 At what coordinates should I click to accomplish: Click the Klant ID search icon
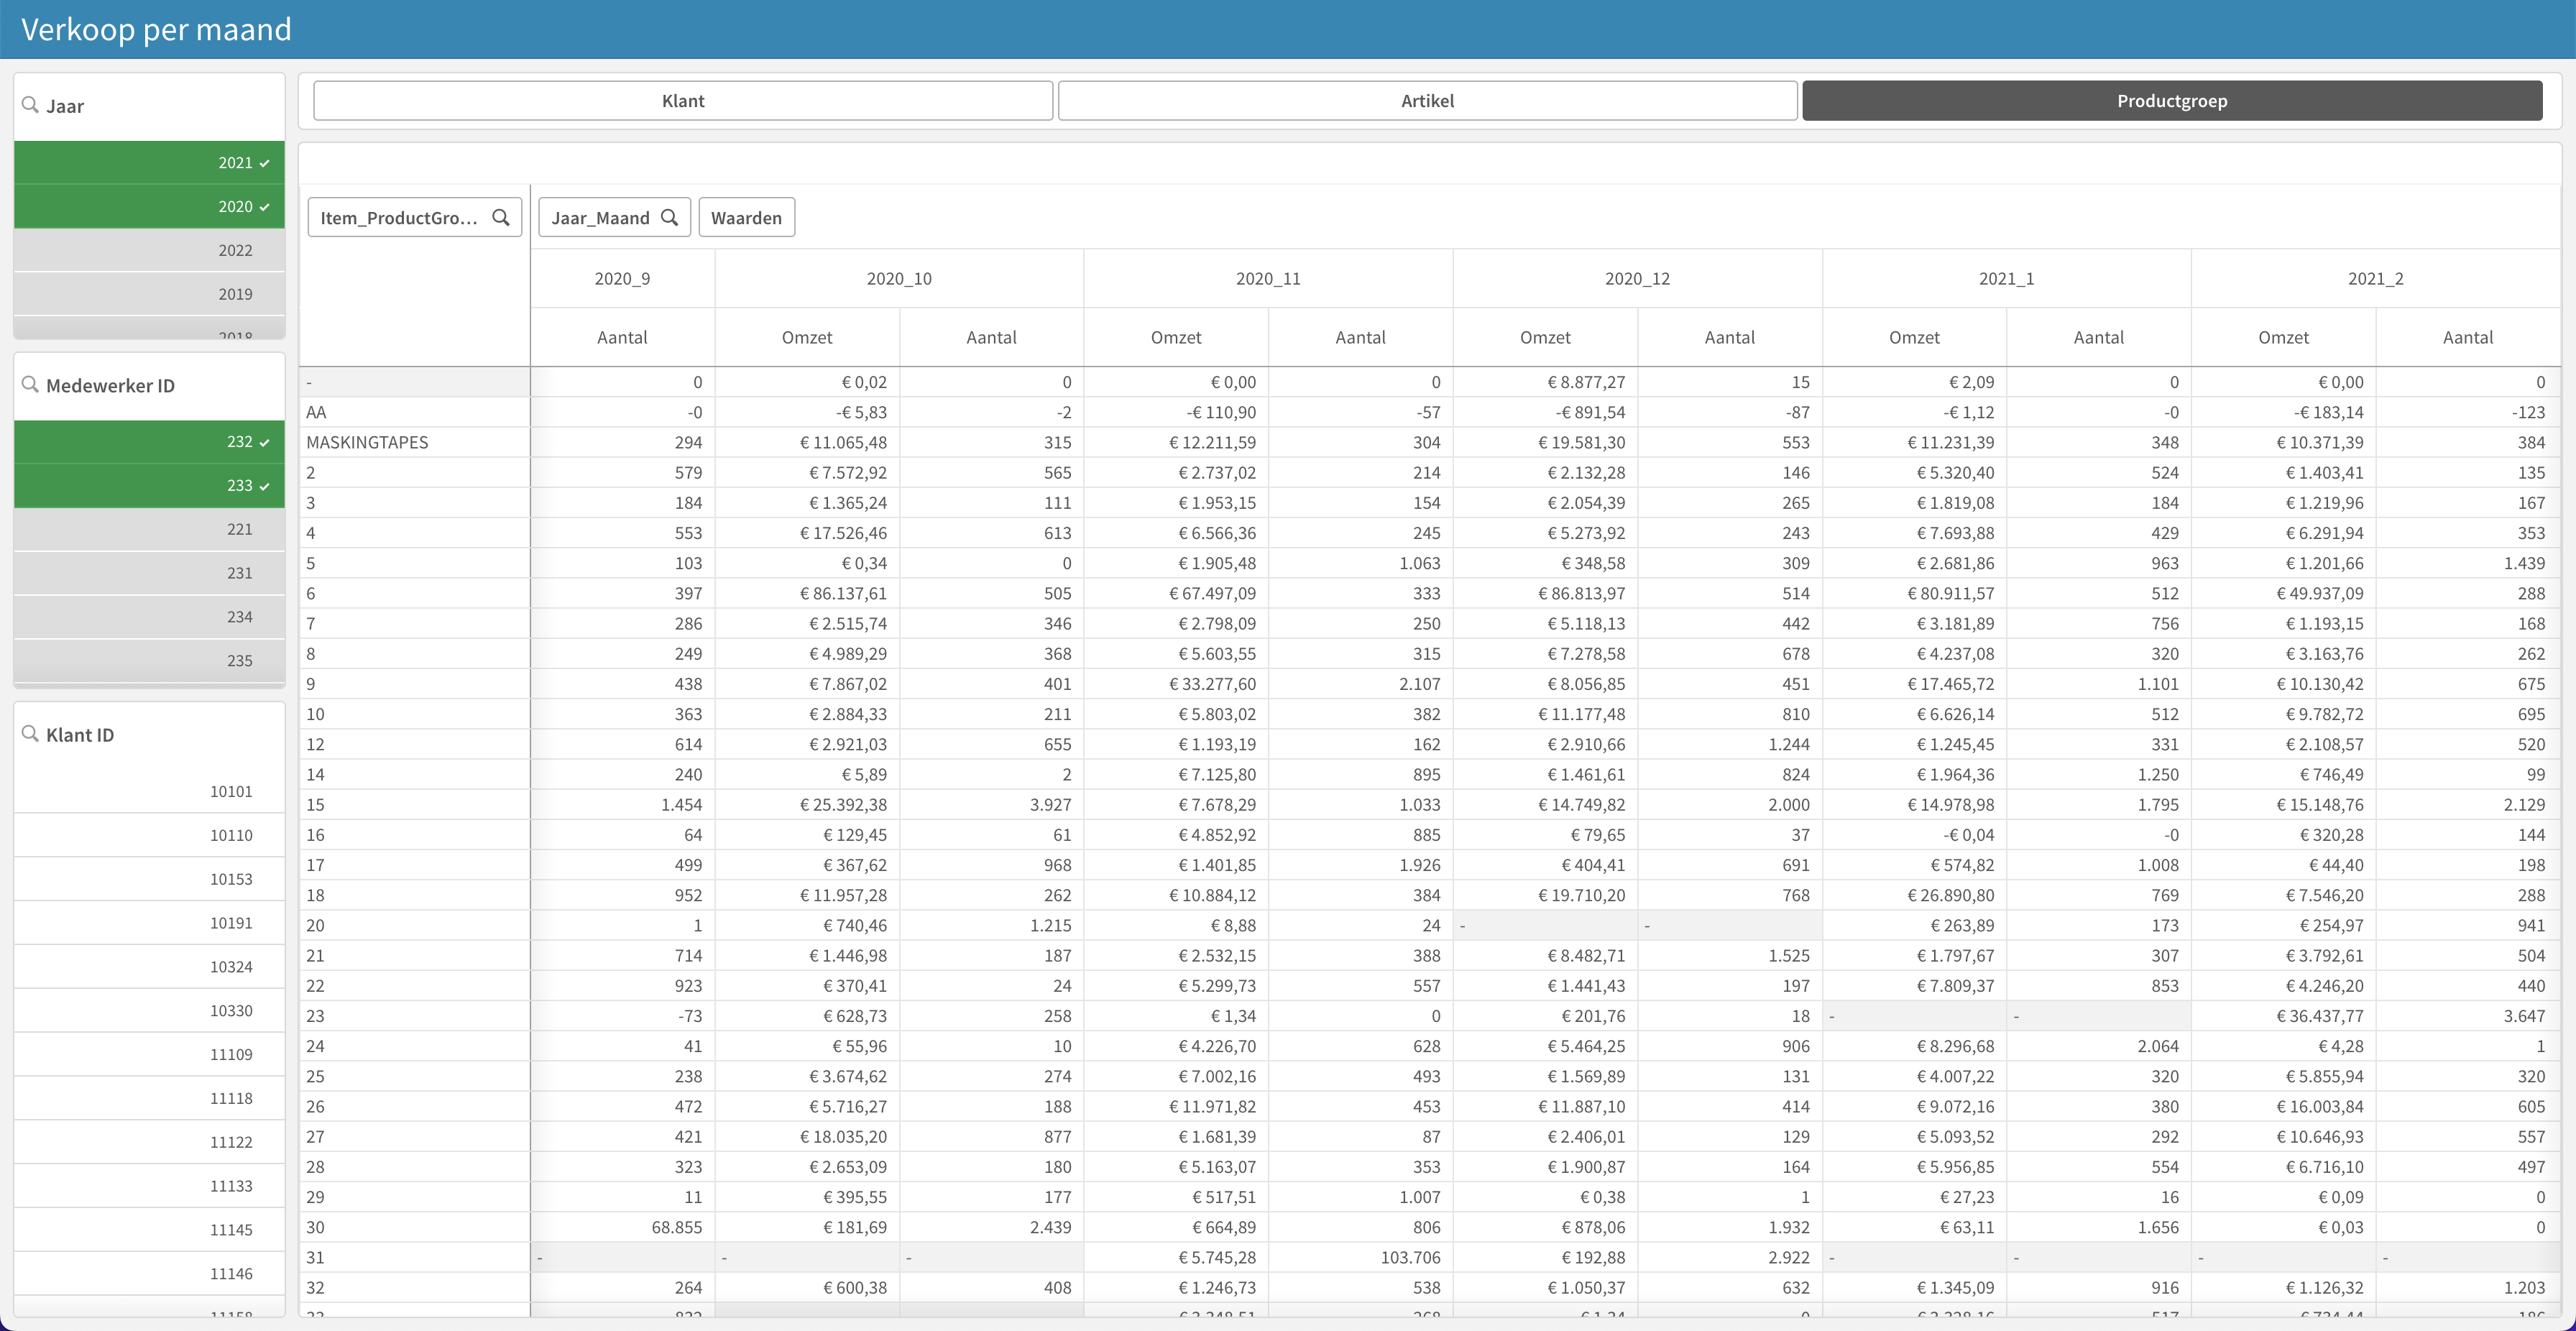(30, 733)
